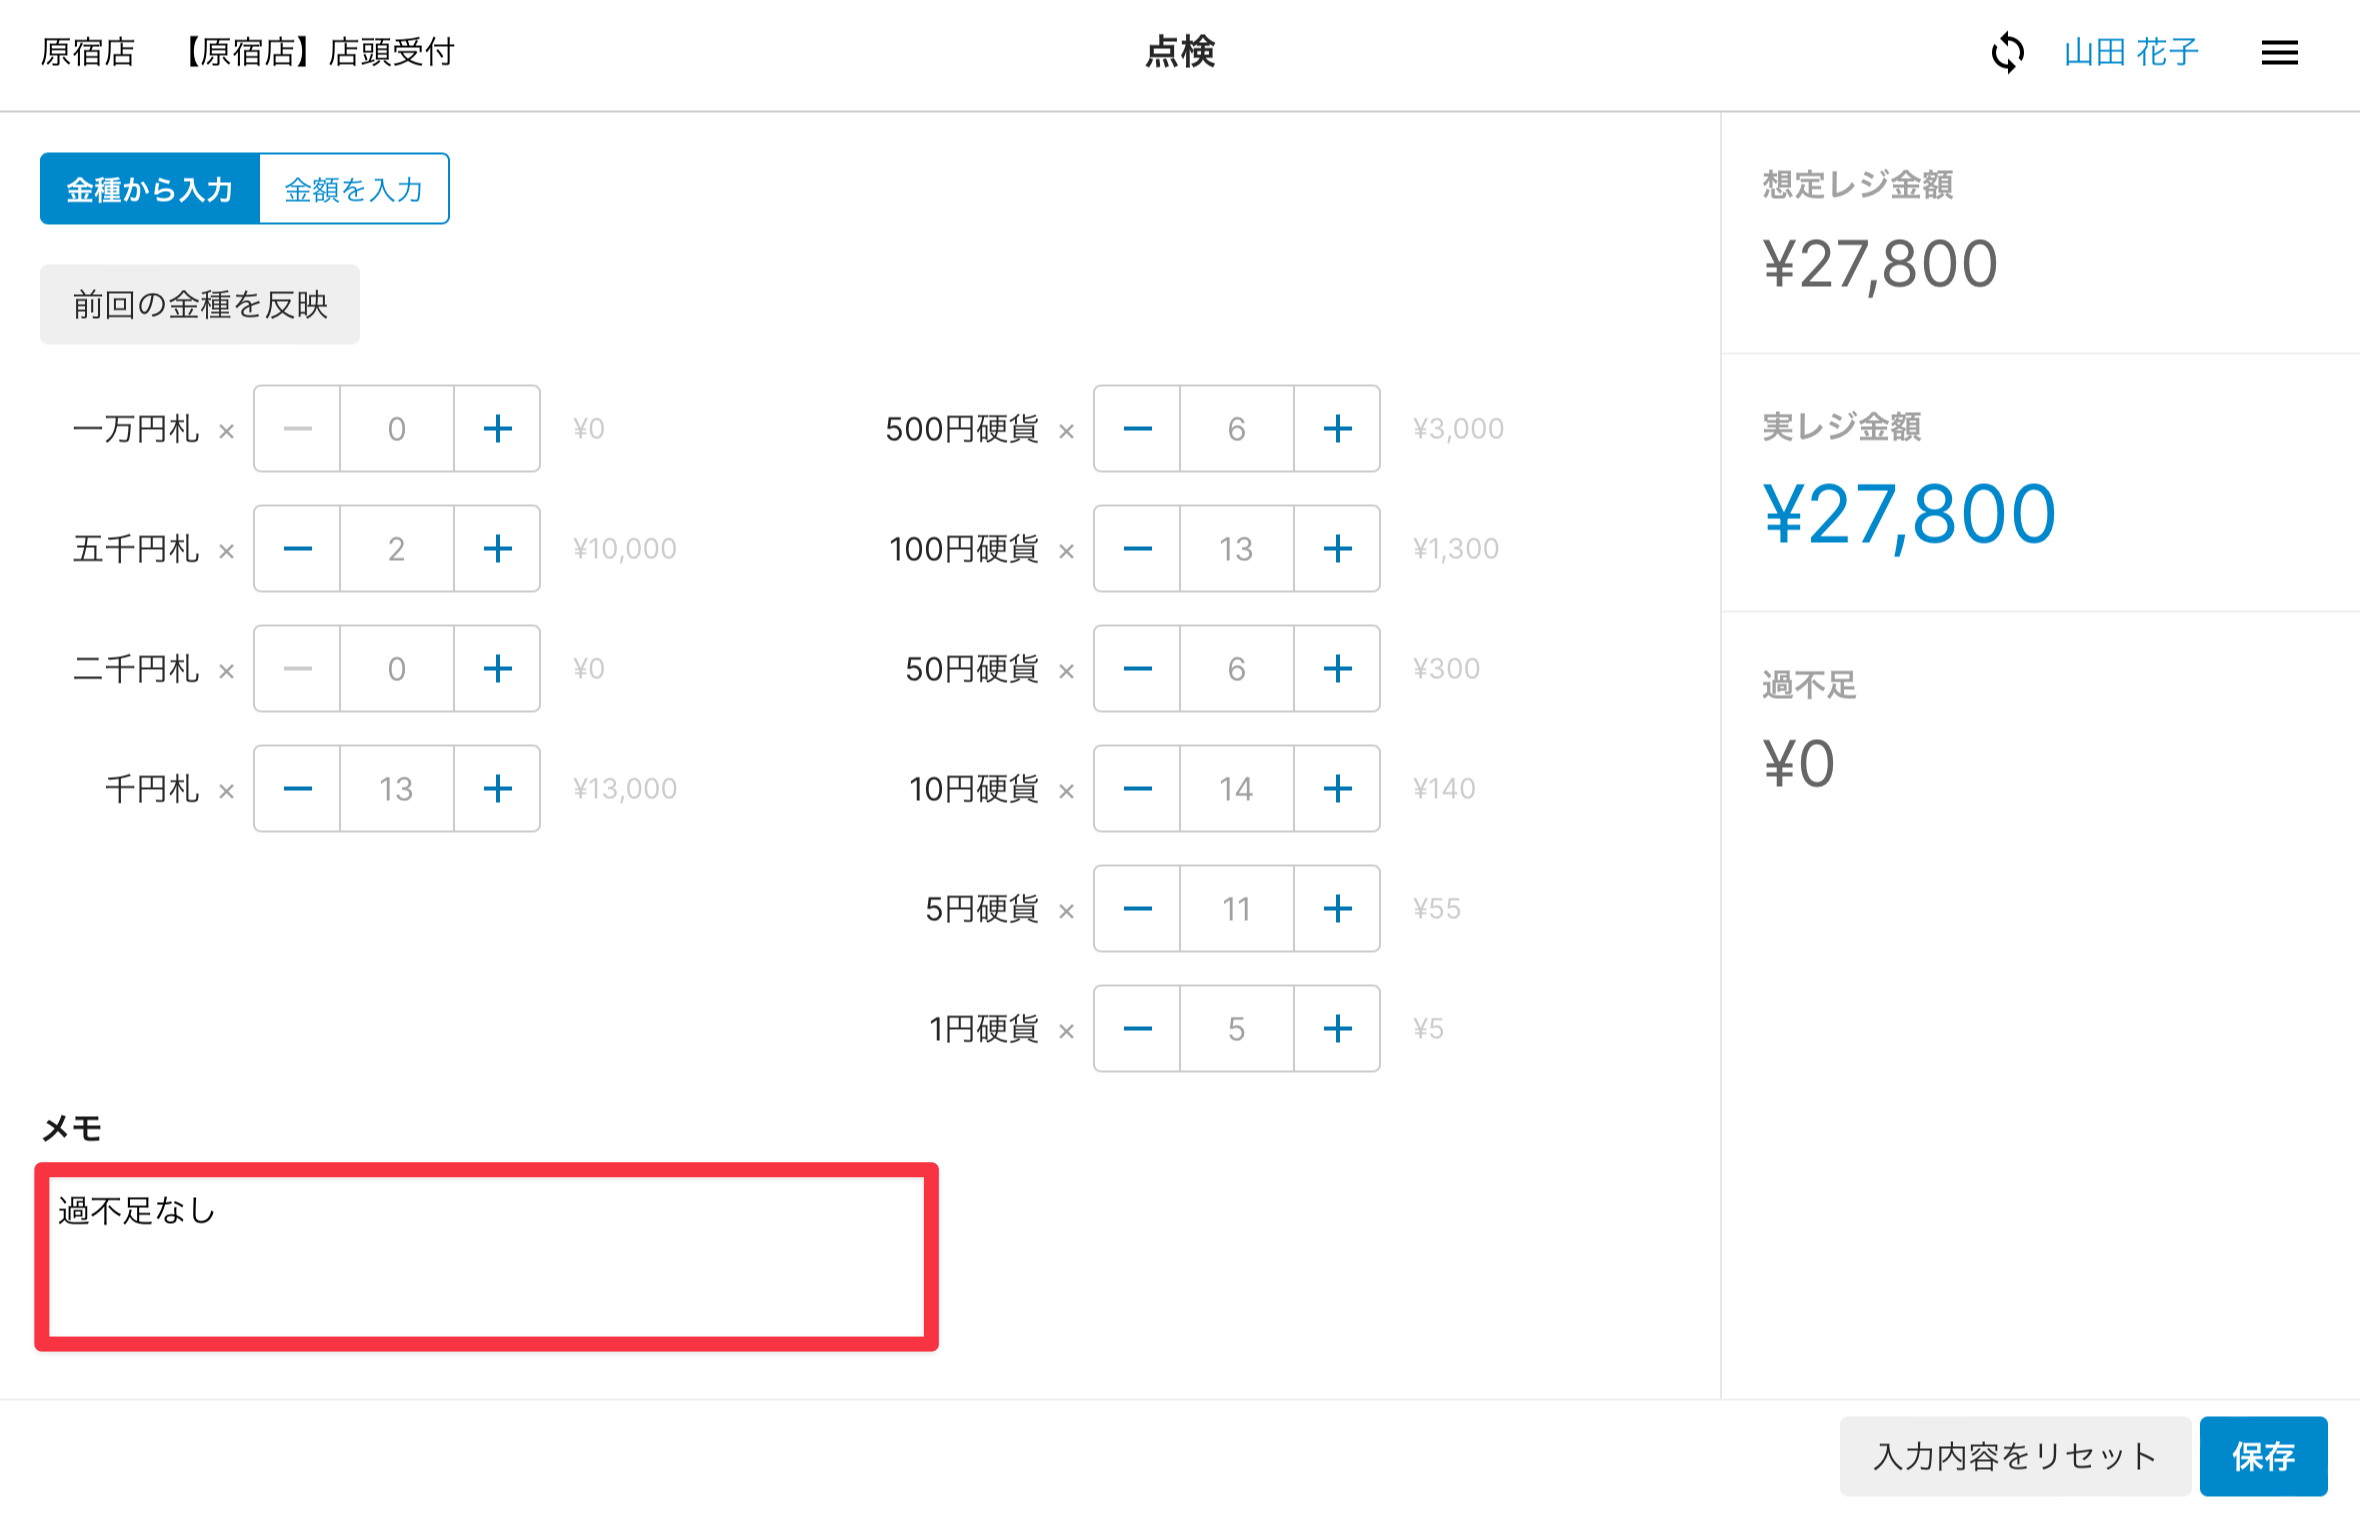Screen dimensions: 2360x1523
Task: Increase 50円硬貨 count with plus
Action: (1337, 669)
